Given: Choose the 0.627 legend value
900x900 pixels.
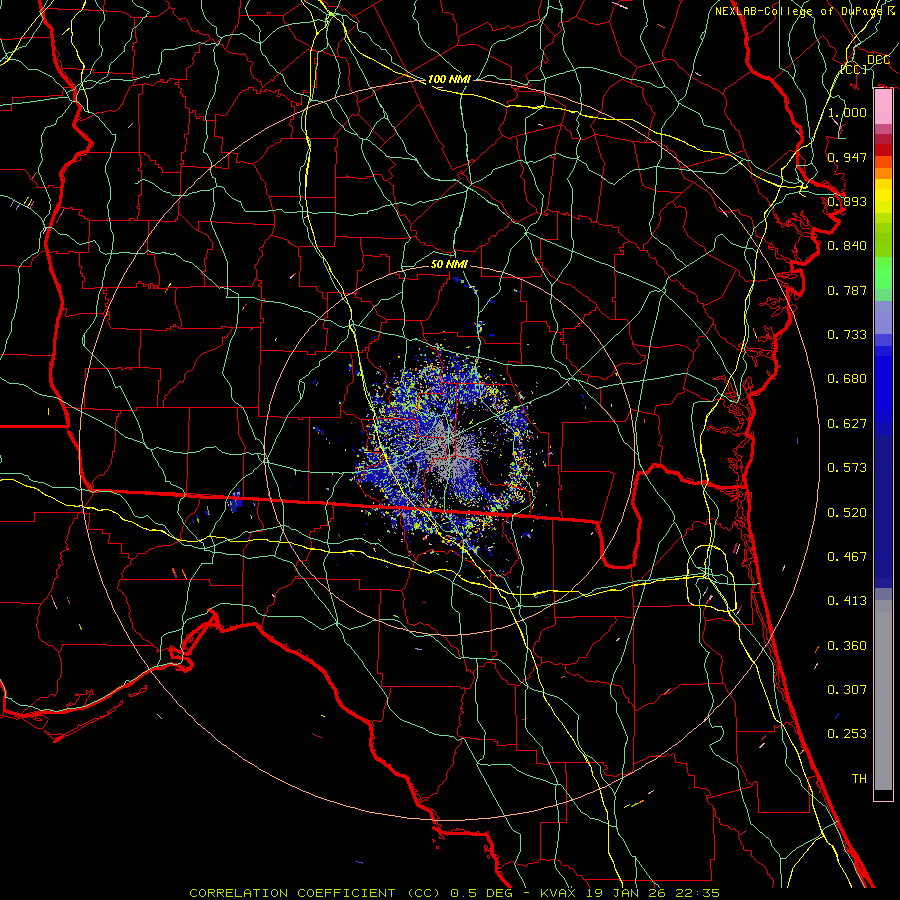Looking at the screenshot, I should pyautogui.click(x=847, y=424).
